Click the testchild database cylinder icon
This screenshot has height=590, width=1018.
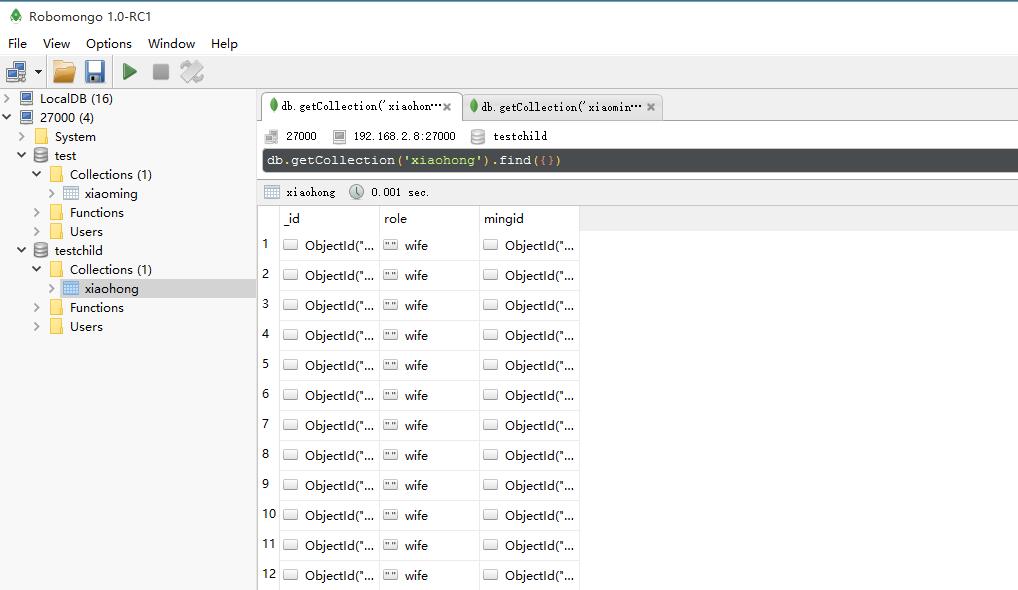click(x=41, y=250)
